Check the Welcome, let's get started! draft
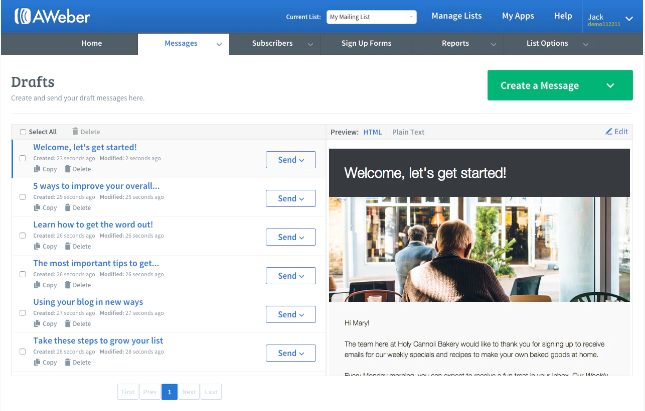645x411 pixels. pyautogui.click(x=23, y=158)
